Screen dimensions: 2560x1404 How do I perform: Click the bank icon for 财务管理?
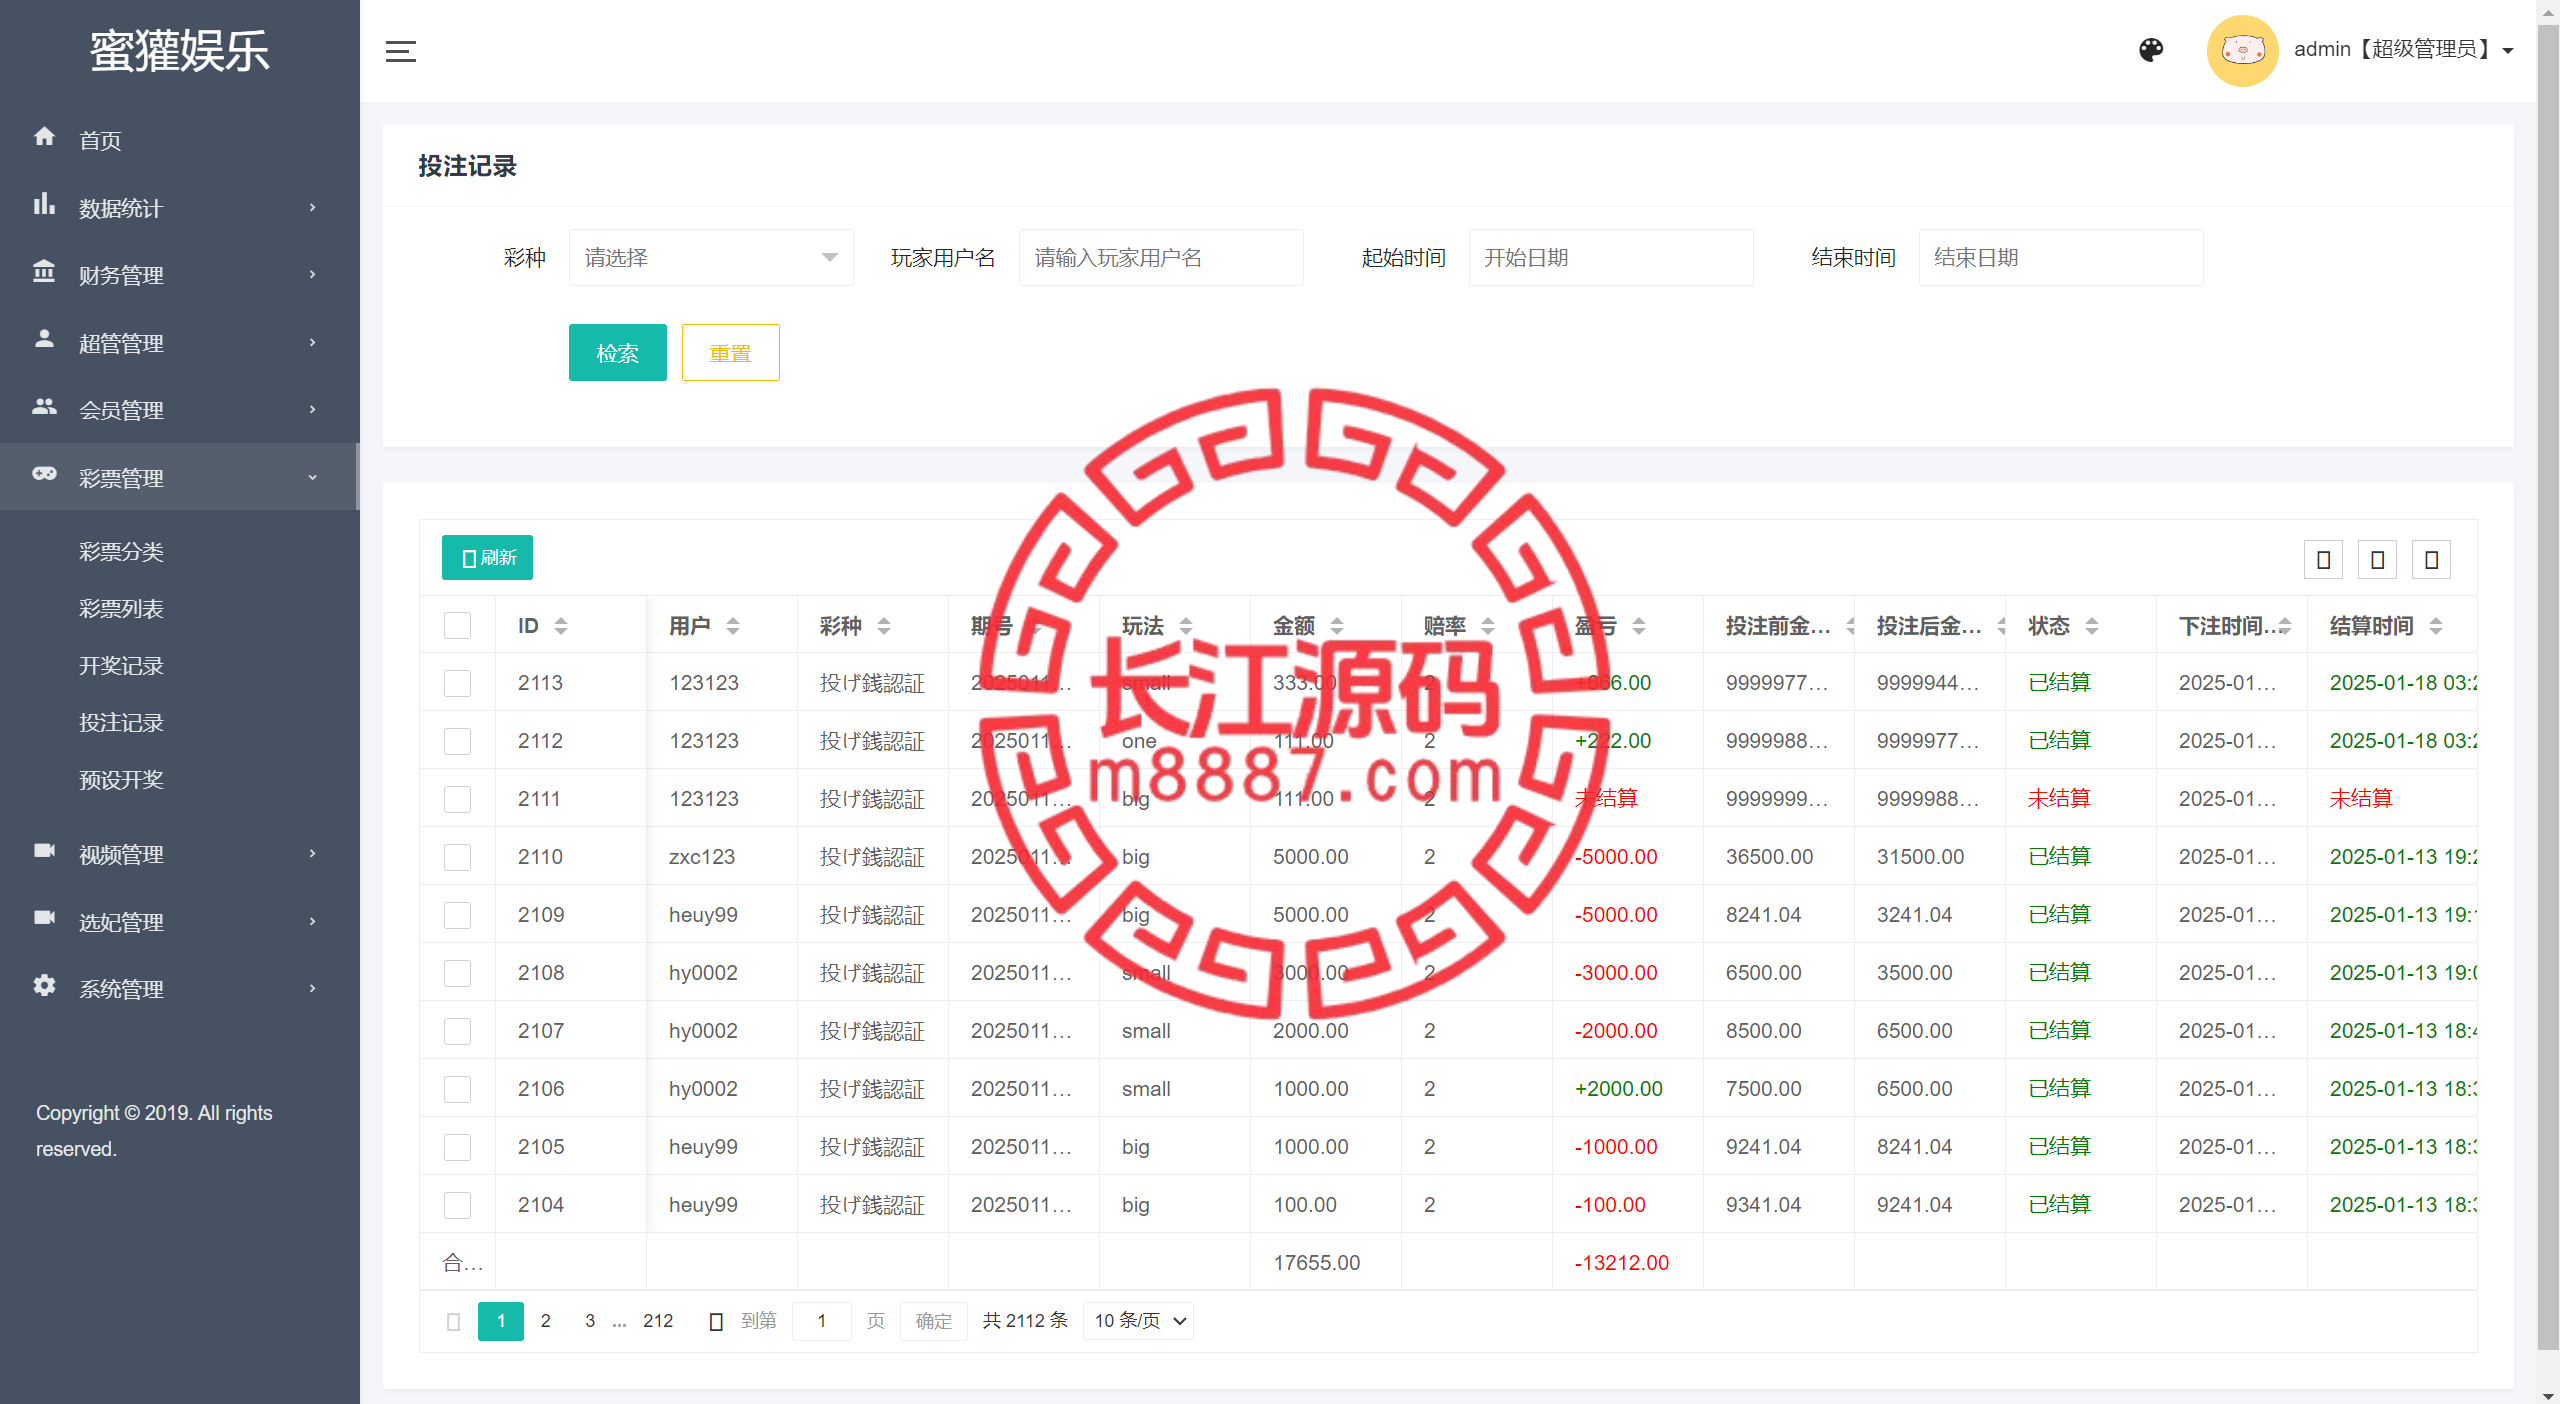44,271
